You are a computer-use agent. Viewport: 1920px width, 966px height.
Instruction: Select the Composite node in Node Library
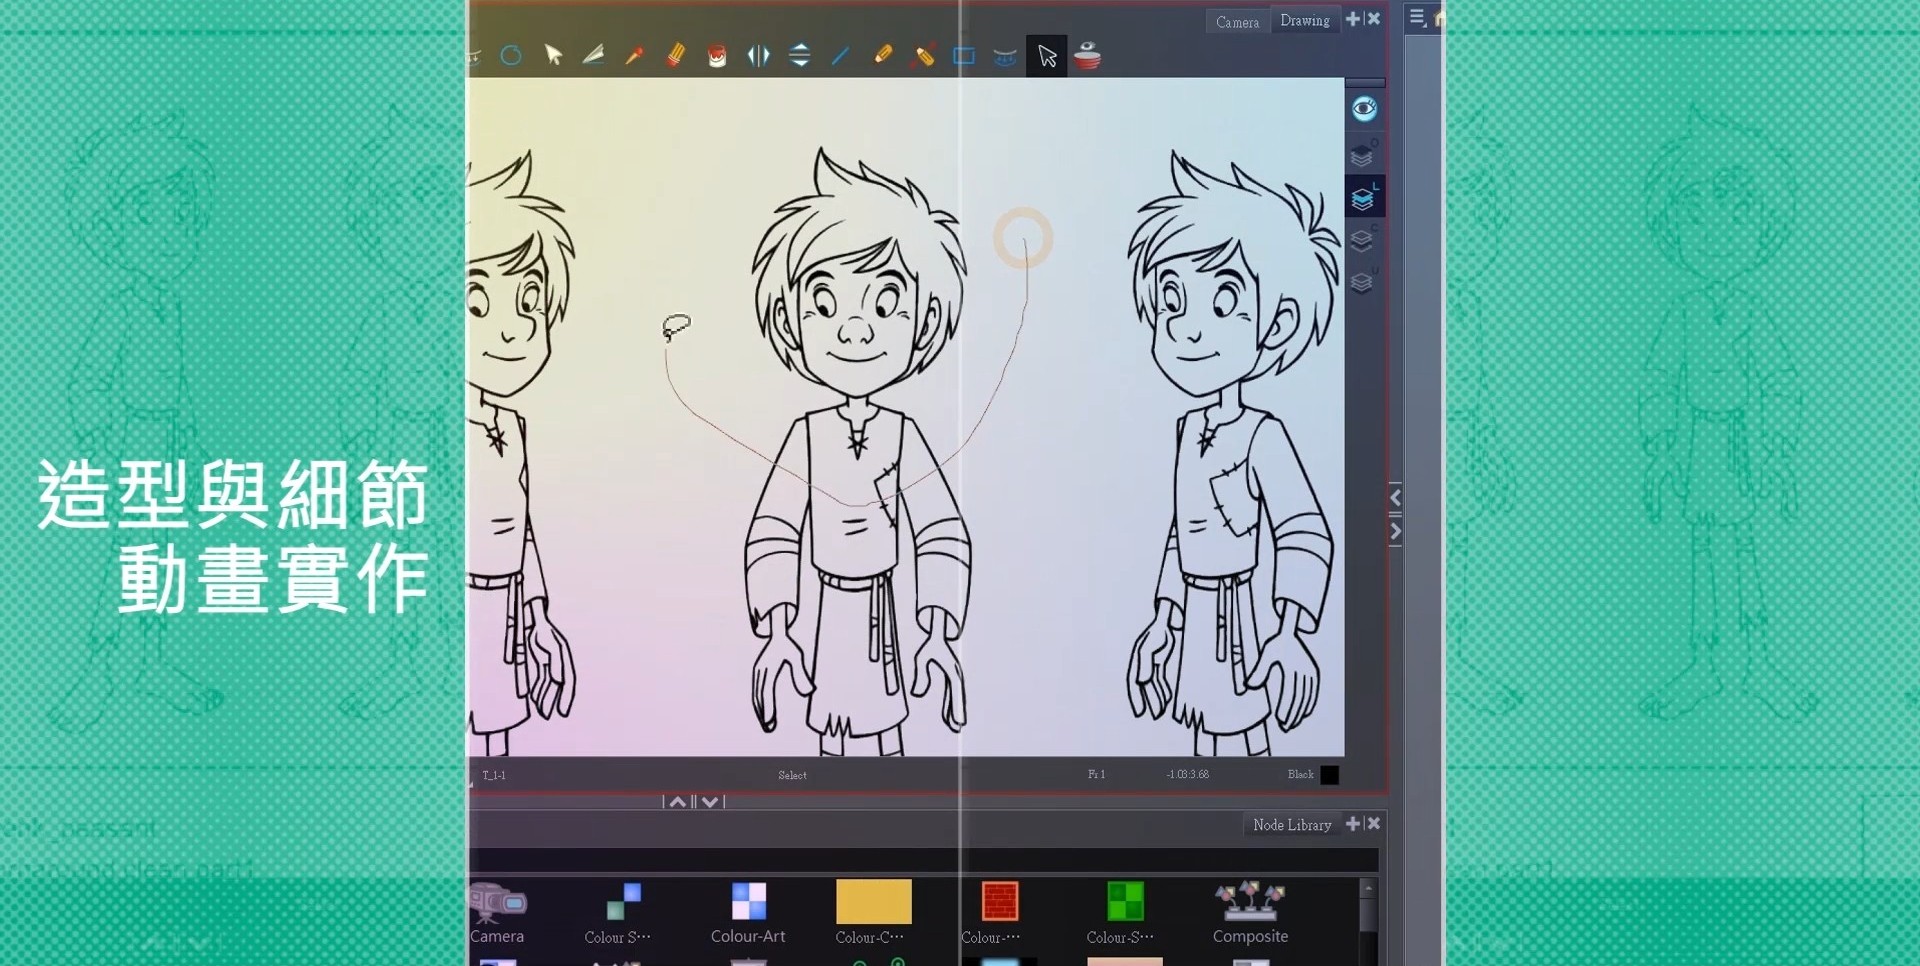tap(1250, 912)
